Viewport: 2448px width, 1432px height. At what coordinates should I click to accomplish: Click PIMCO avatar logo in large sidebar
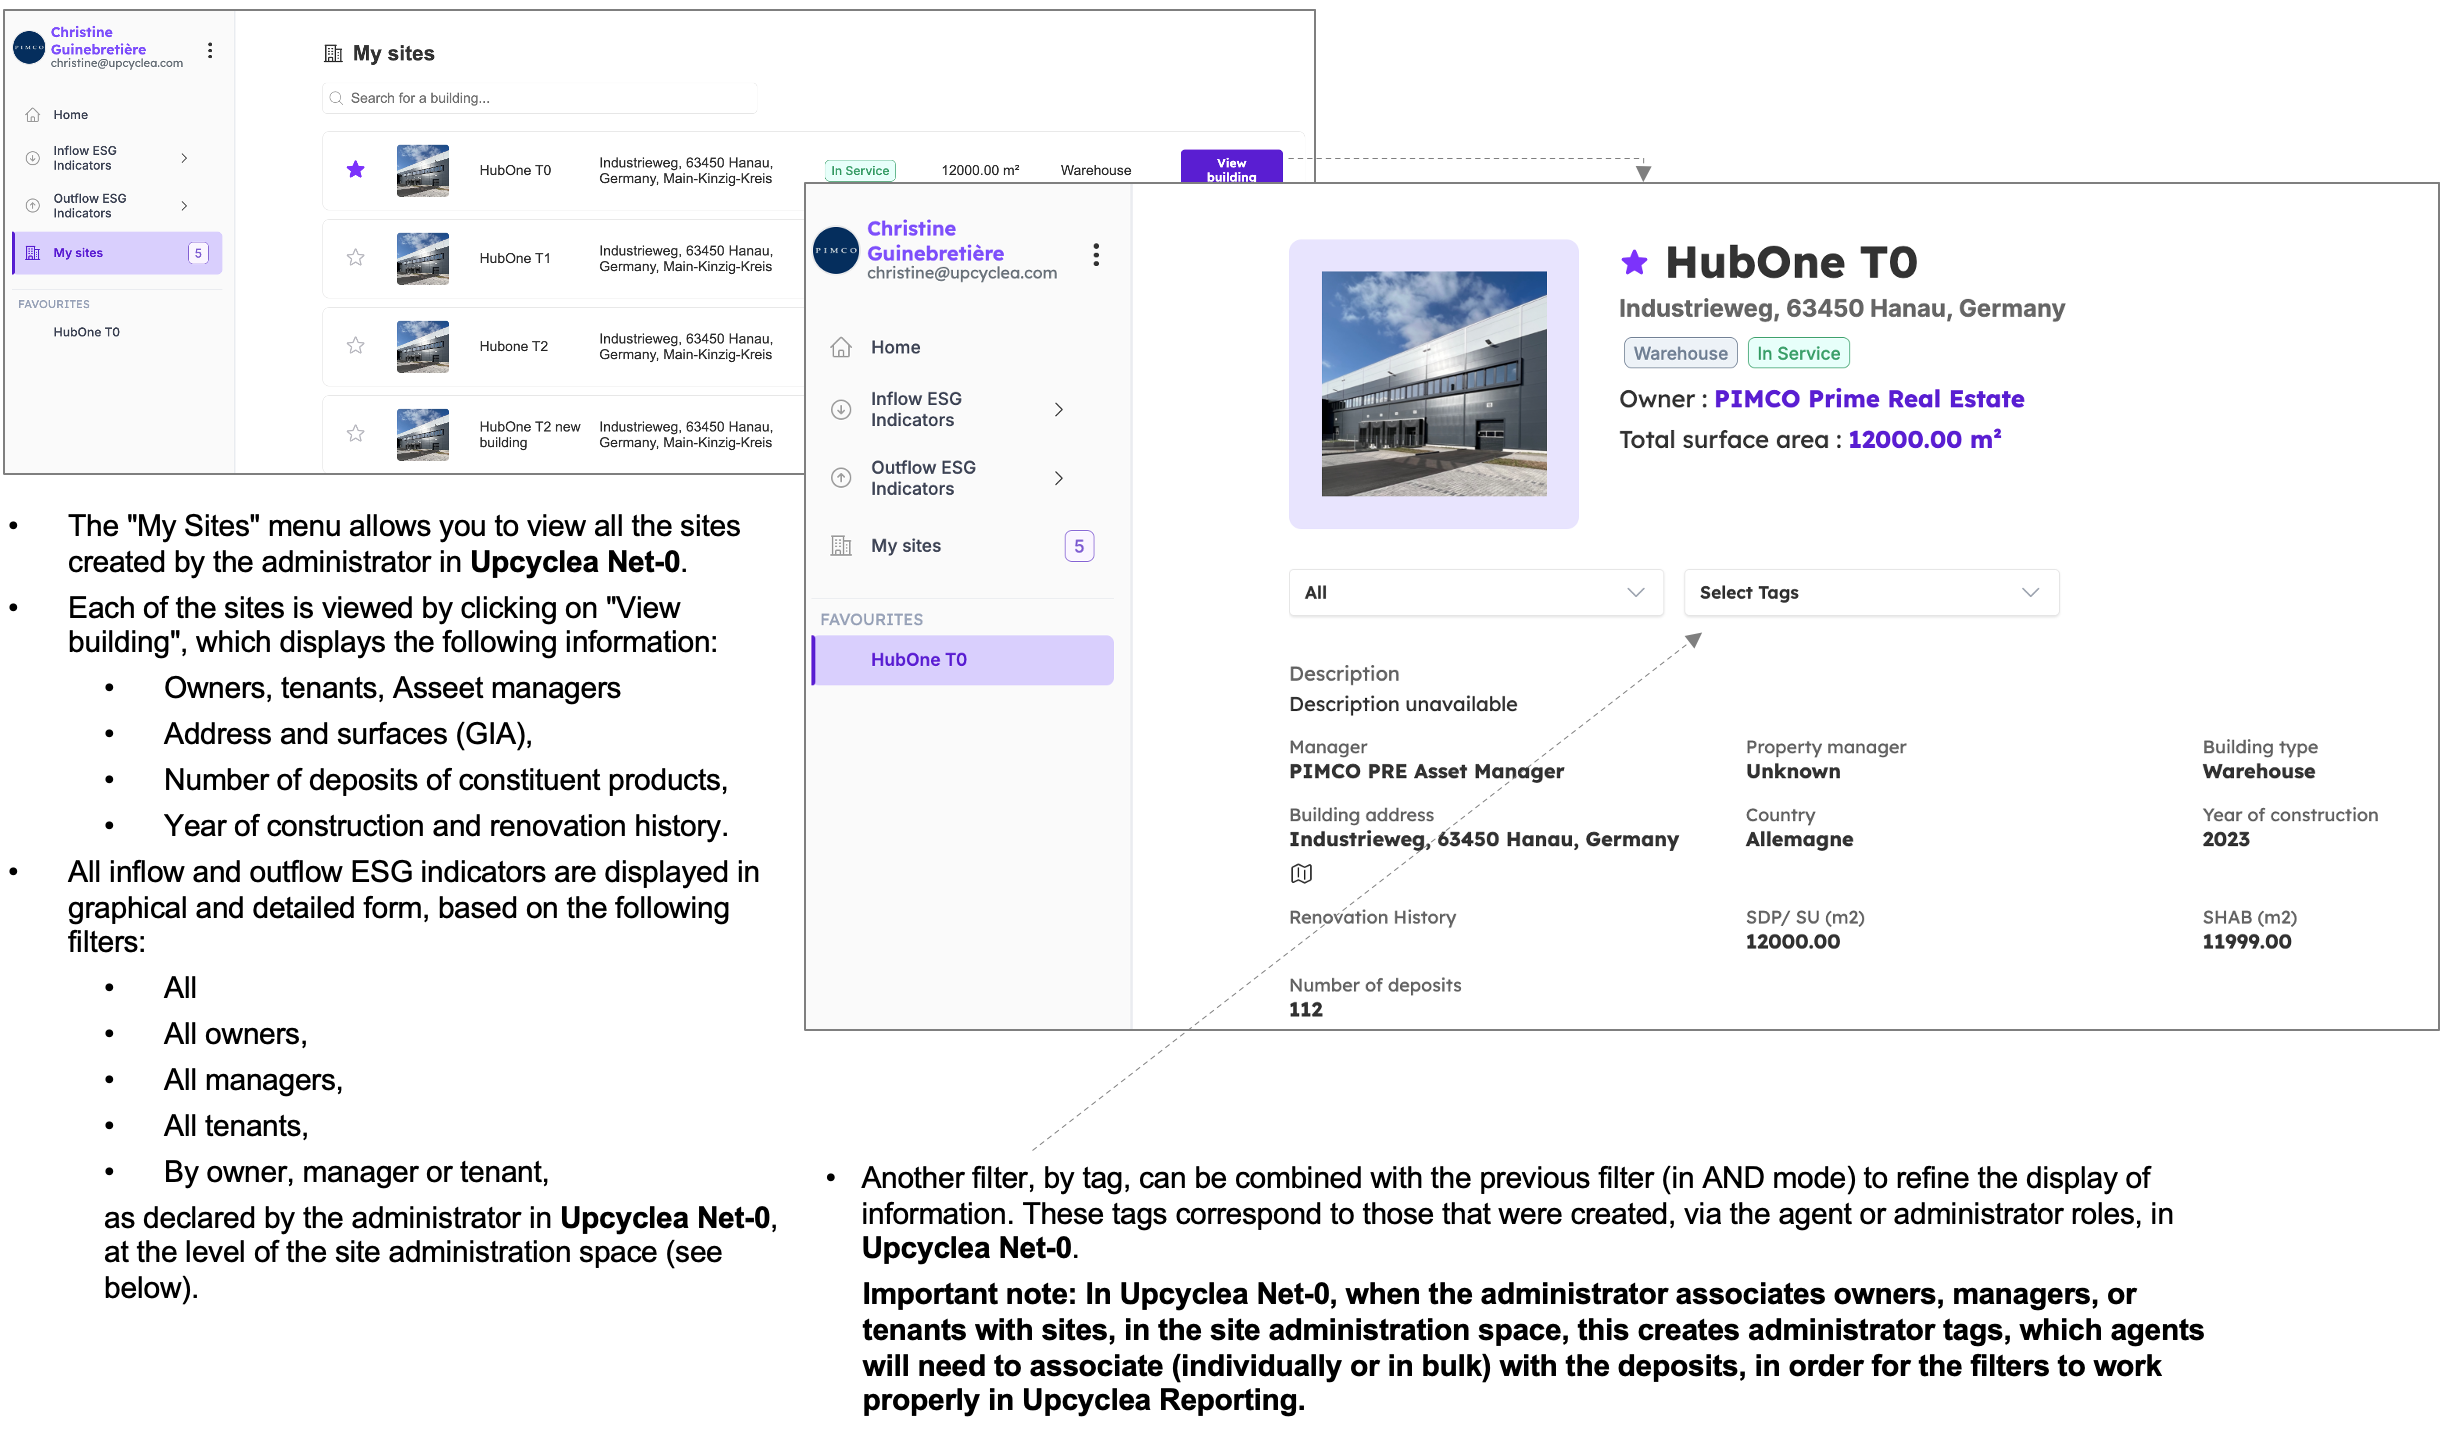coord(836,251)
